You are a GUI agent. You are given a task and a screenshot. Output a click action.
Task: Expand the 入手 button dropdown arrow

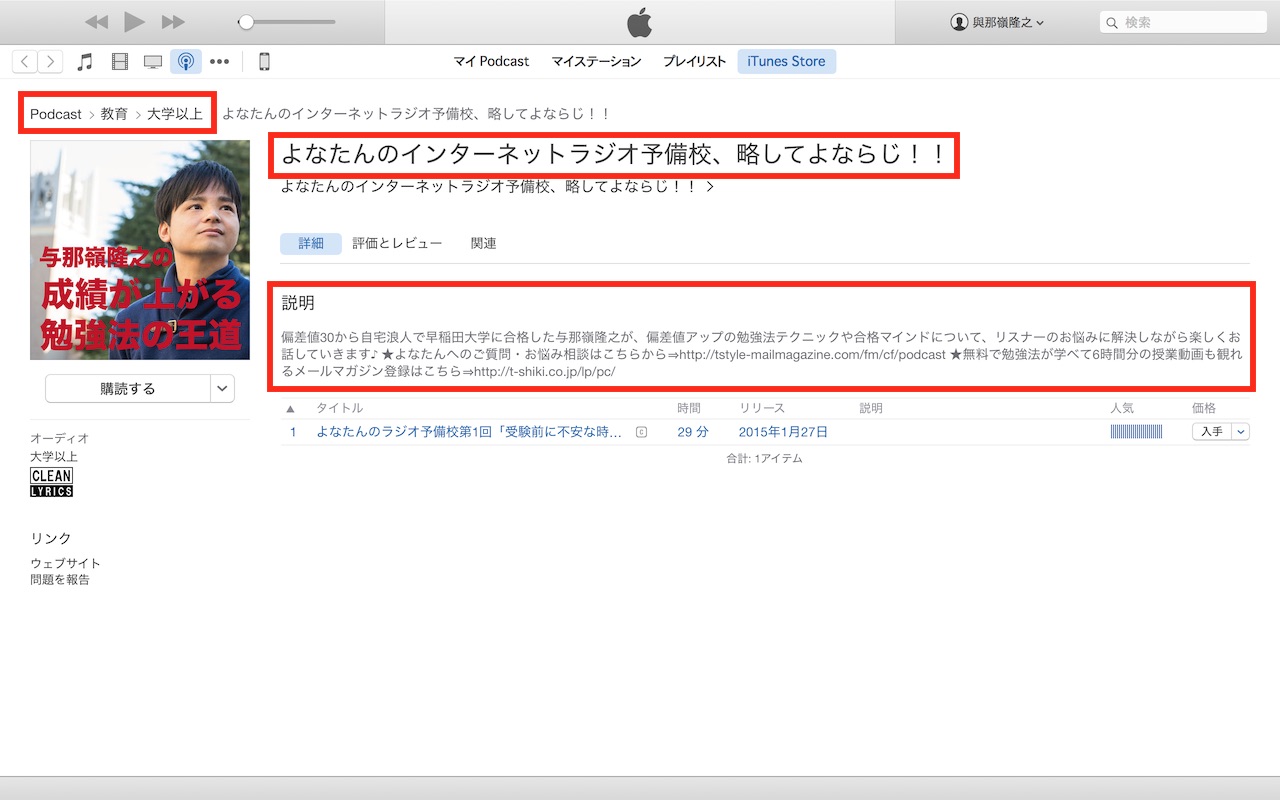pos(1241,432)
